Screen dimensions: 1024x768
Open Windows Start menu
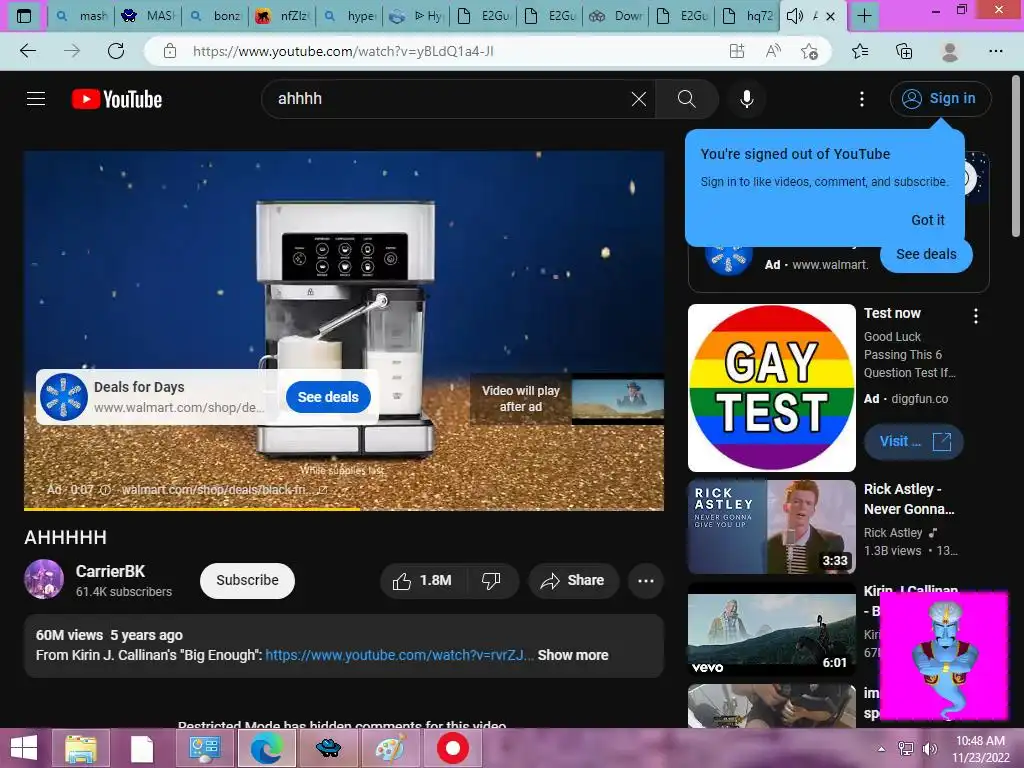coord(24,748)
